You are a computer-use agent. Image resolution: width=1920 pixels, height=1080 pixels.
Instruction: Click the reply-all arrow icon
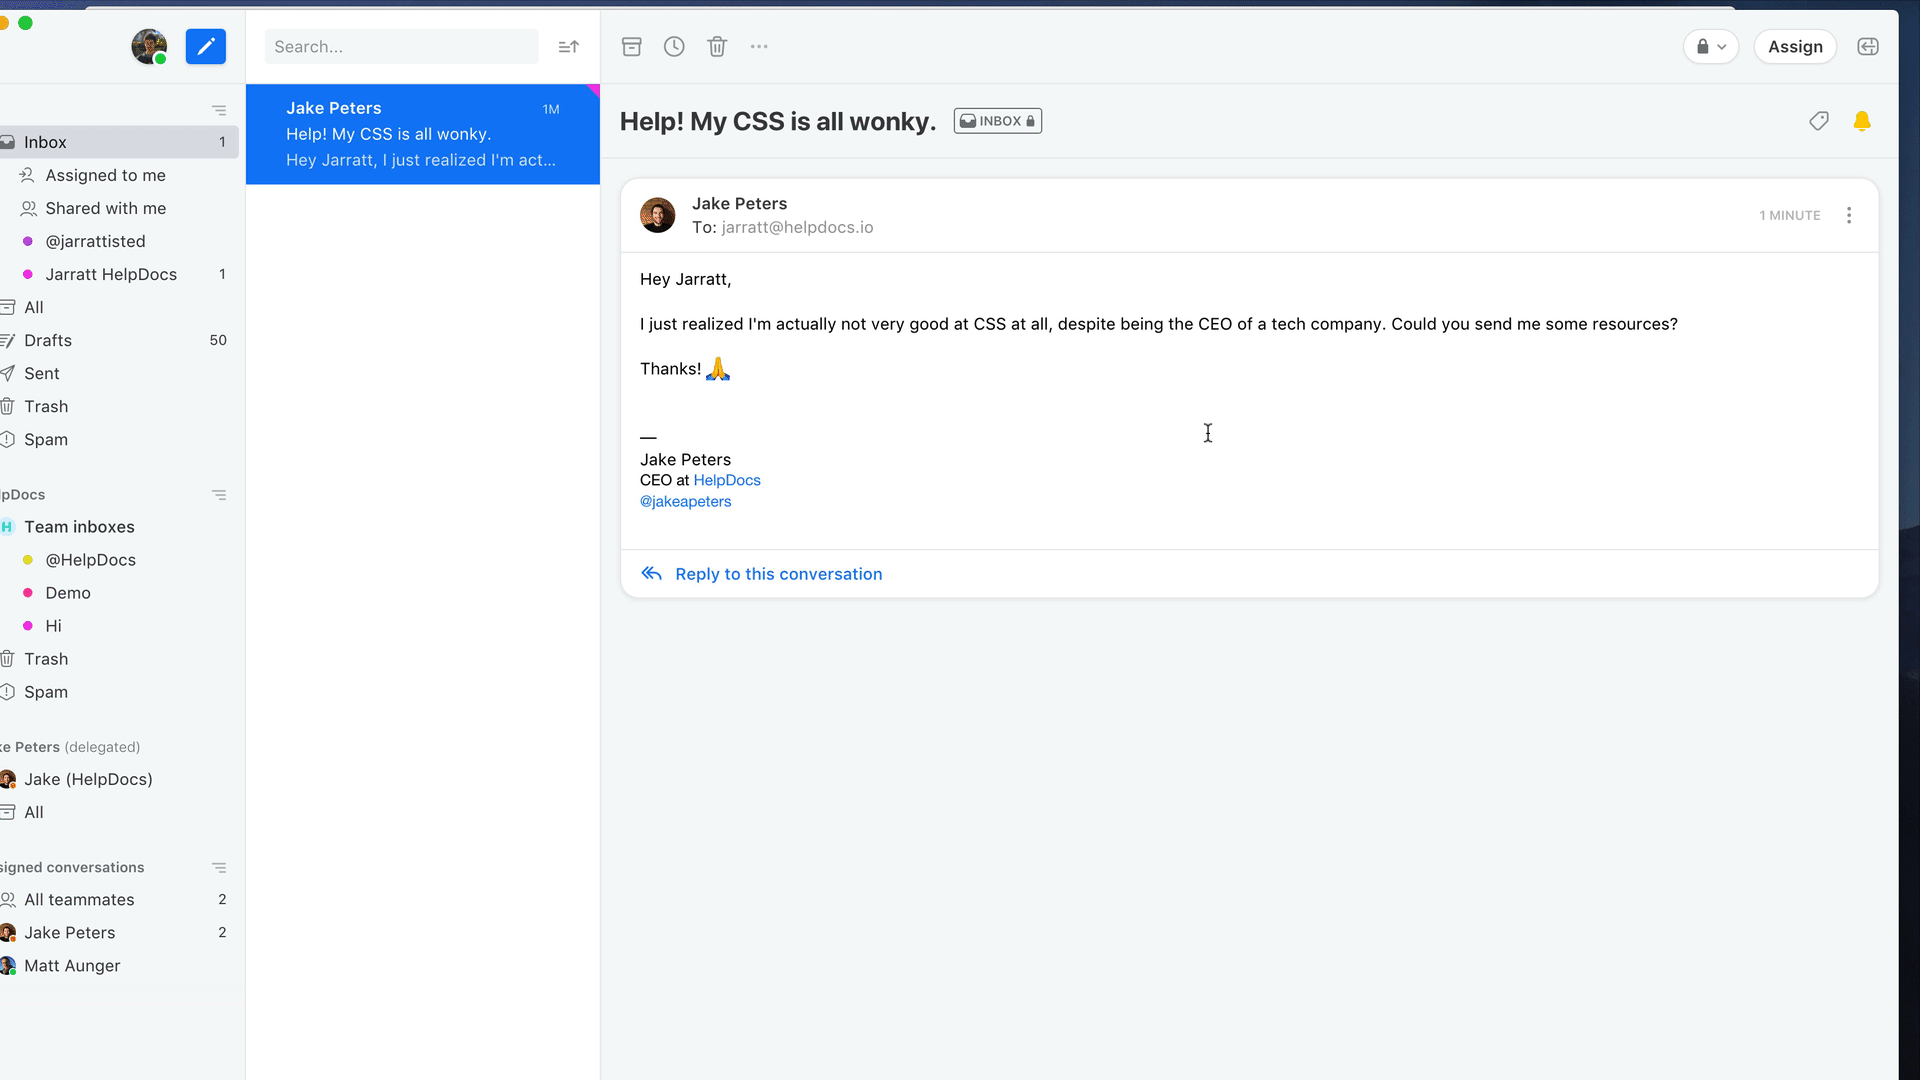pyautogui.click(x=651, y=574)
